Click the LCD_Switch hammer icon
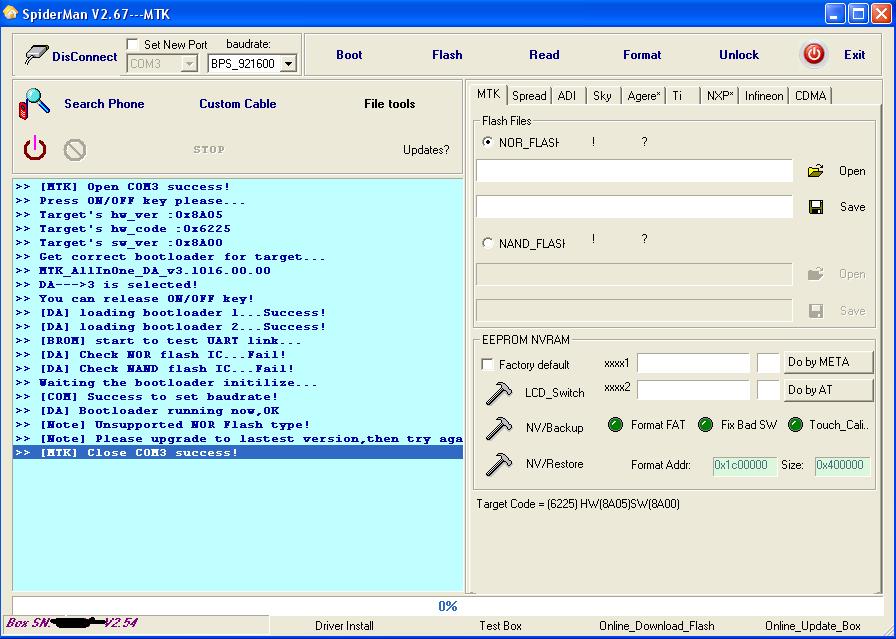 point(498,393)
